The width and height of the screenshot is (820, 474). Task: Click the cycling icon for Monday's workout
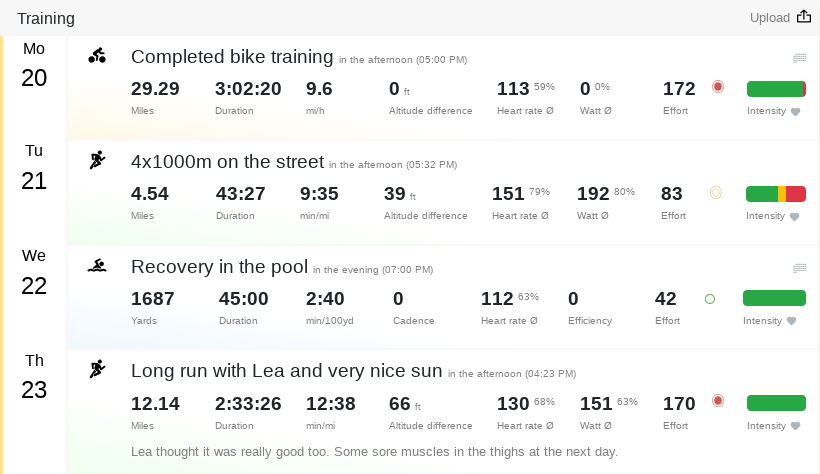[x=97, y=56]
